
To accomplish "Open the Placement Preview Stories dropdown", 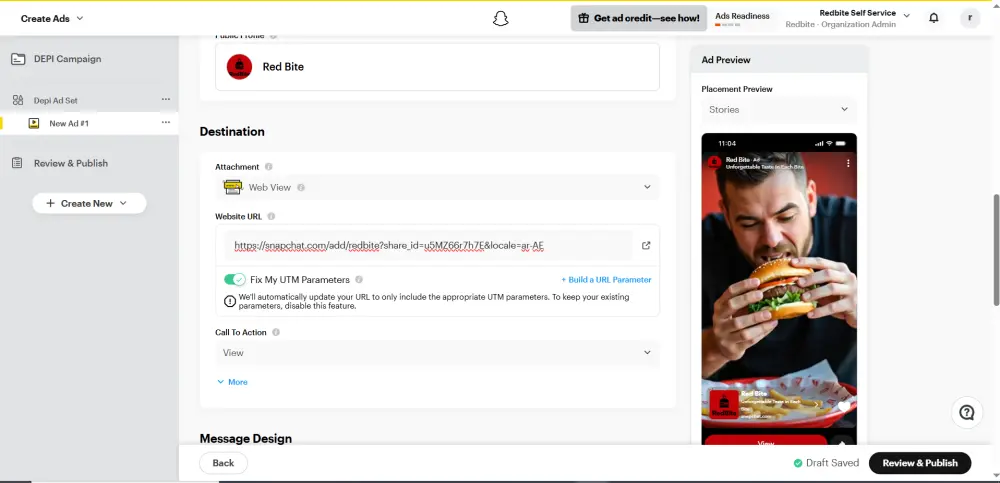I will [779, 110].
